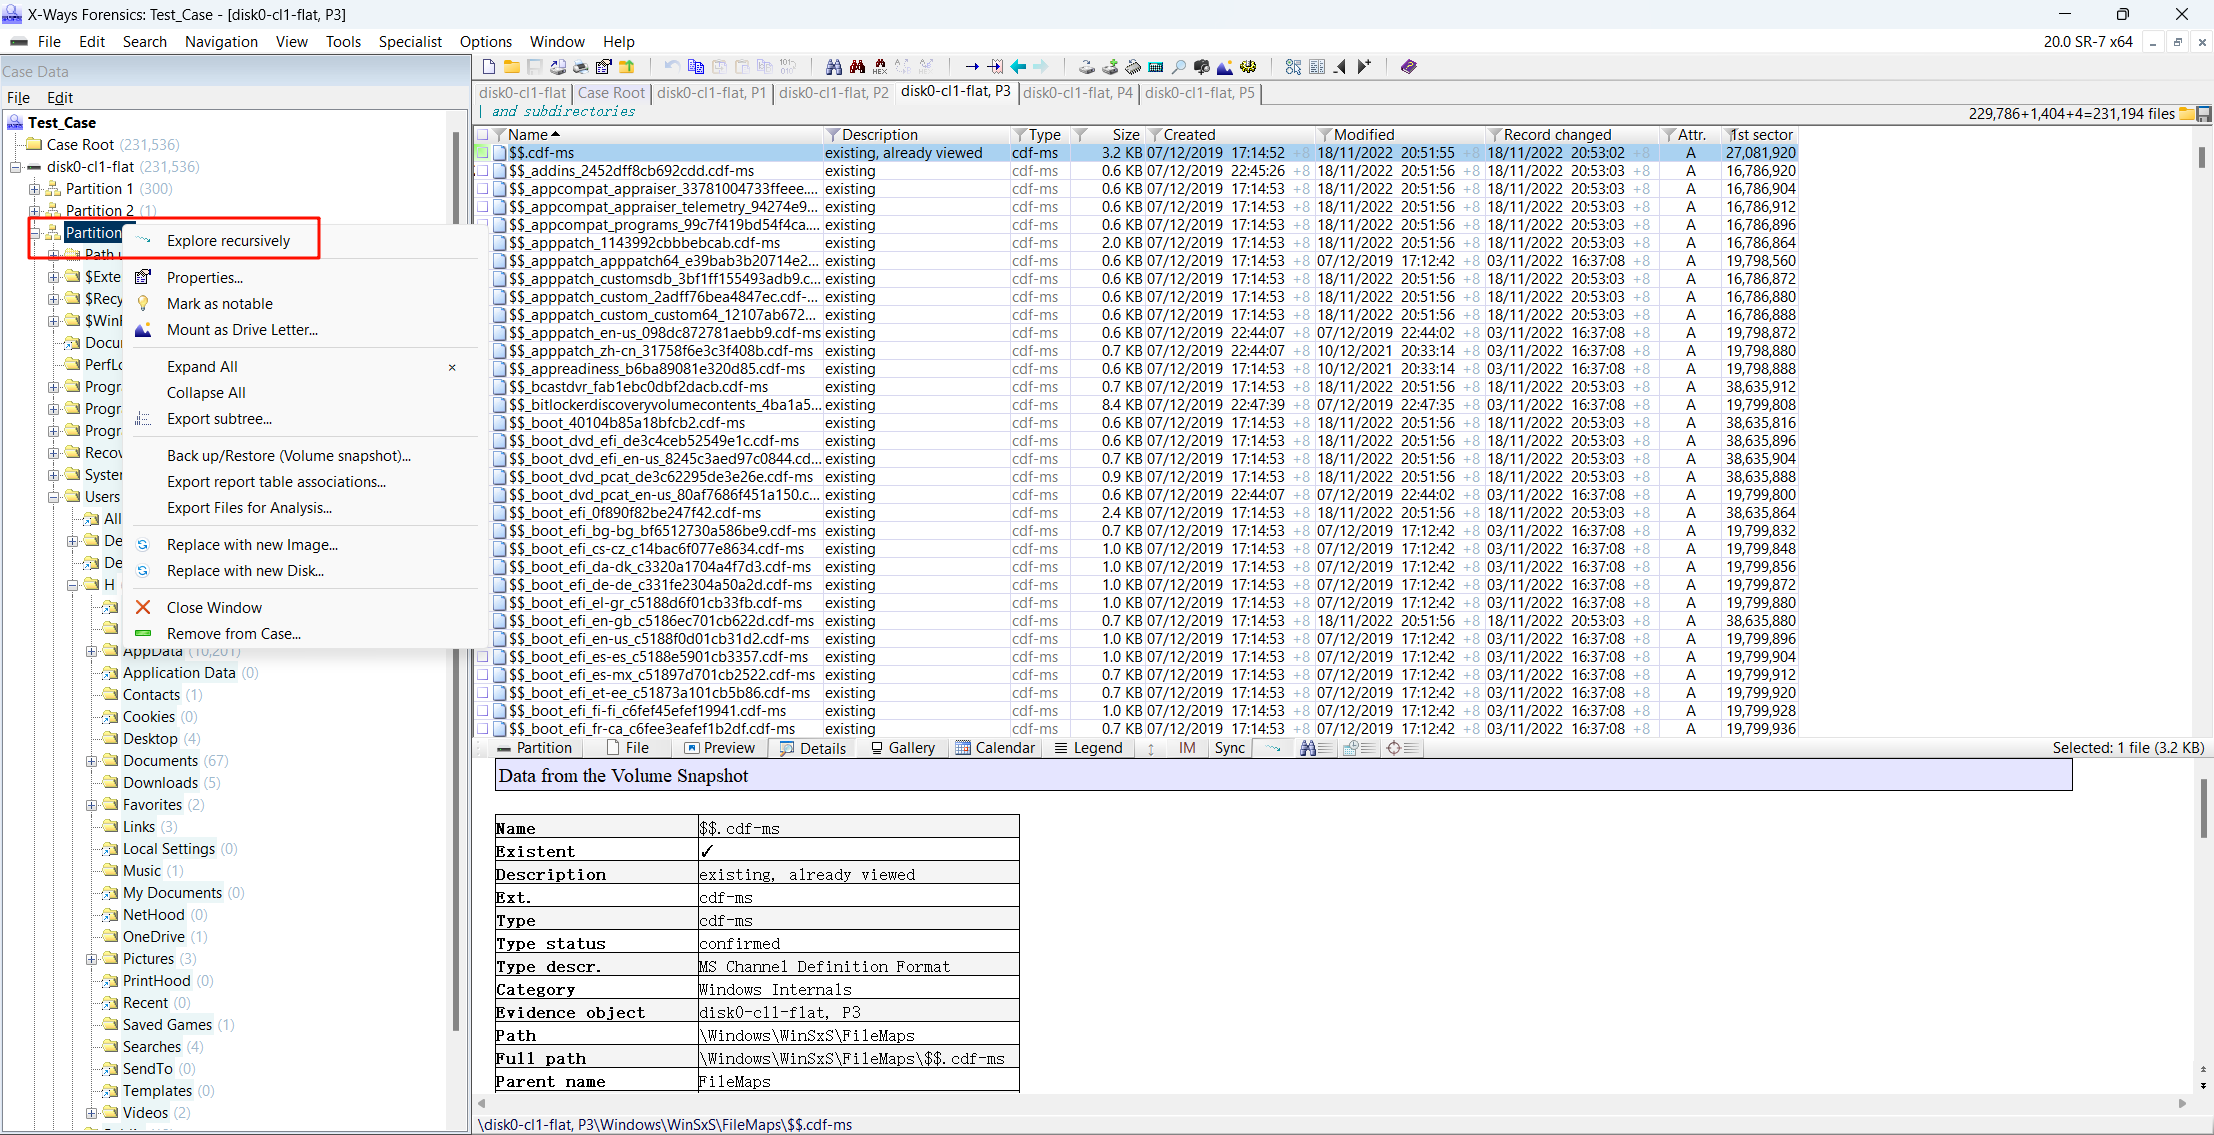The height and width of the screenshot is (1135, 2214).
Task: Tick the checkbox for $$_boot_efi_fr-ca_c6fee3eafef1b2df.cdf-ms
Action: pos(482,729)
